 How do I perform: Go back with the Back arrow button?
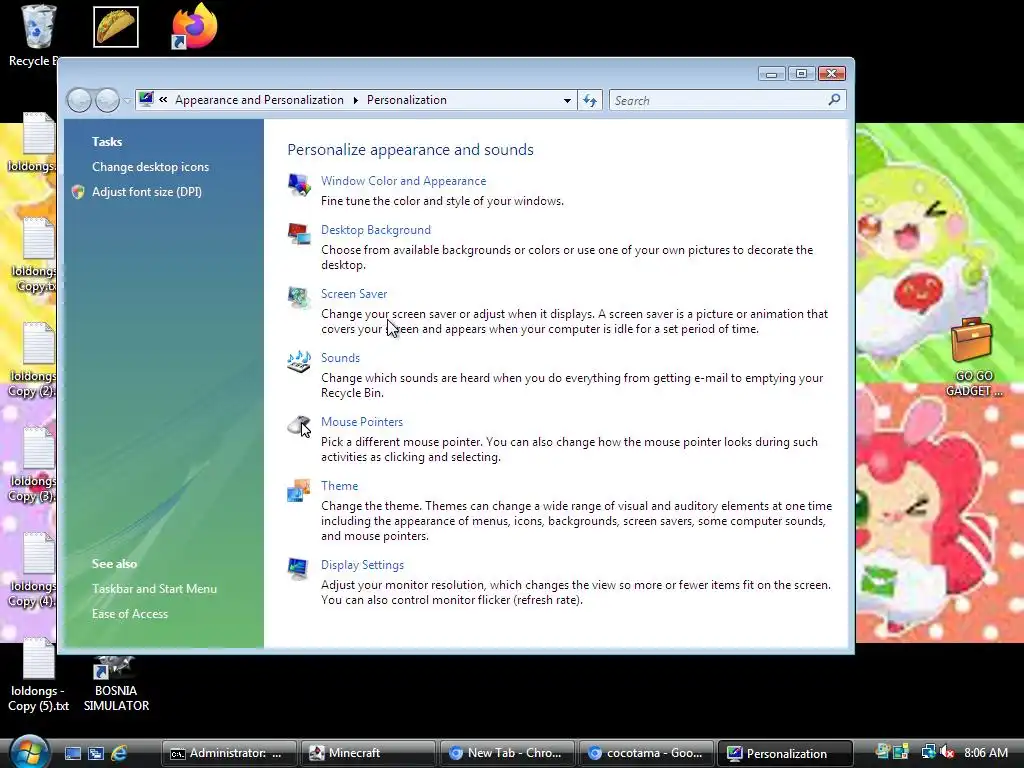(79, 101)
